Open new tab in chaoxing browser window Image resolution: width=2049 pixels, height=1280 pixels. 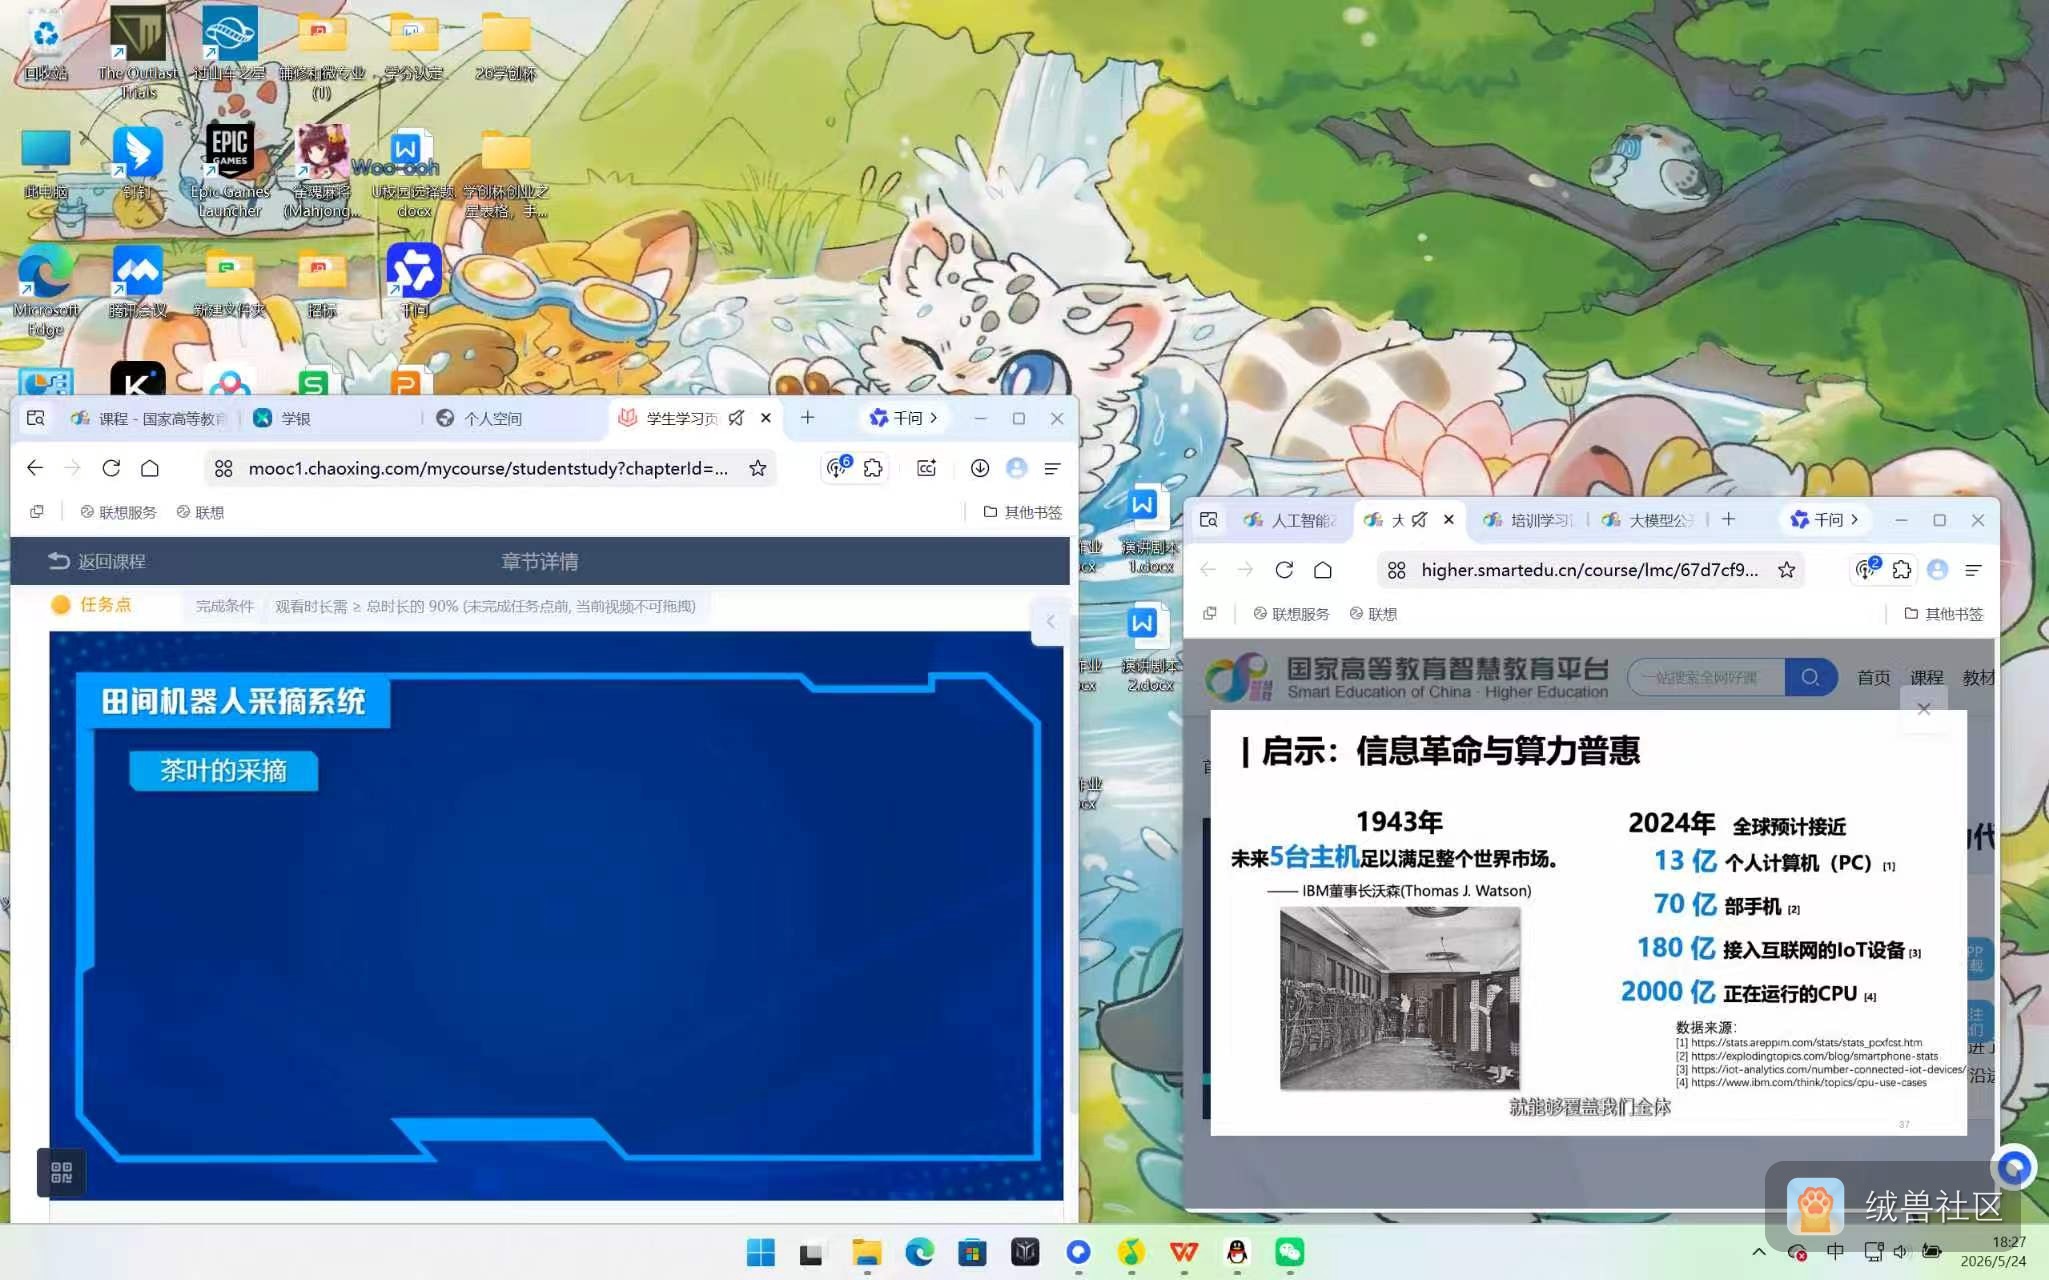808,418
